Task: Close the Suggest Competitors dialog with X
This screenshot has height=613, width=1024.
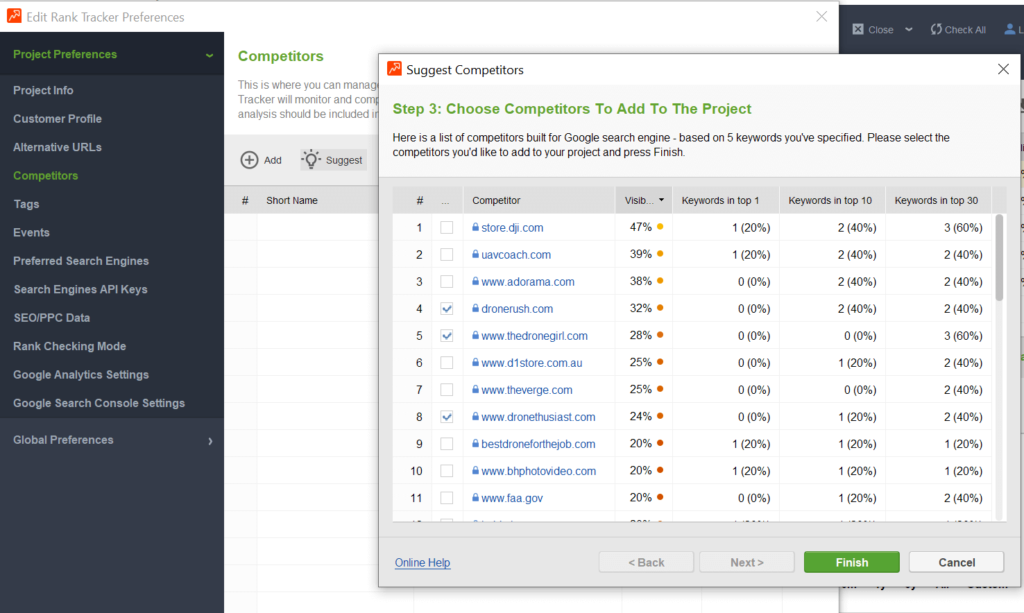Action: (1003, 69)
